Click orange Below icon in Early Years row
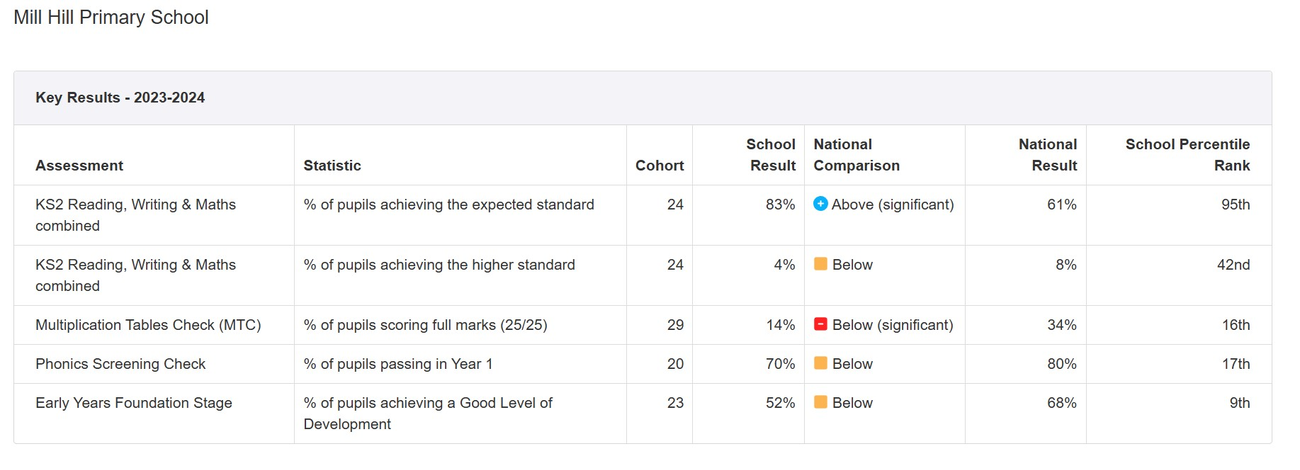 [821, 403]
